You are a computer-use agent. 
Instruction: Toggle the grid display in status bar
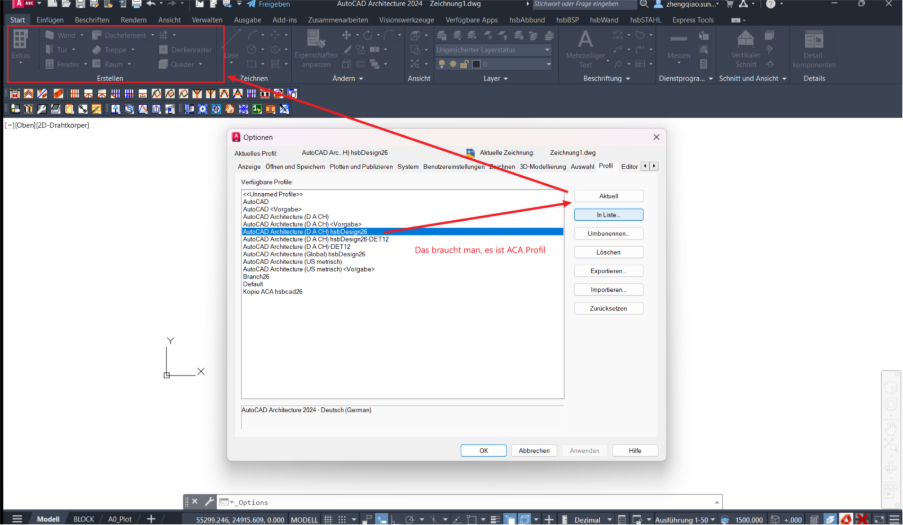(x=328, y=519)
